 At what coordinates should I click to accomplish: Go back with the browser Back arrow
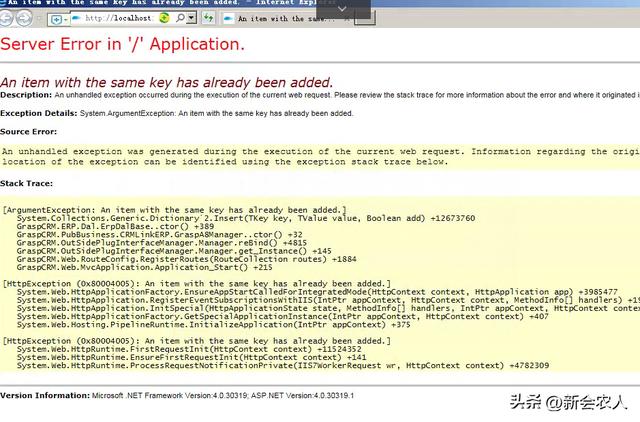point(6,18)
